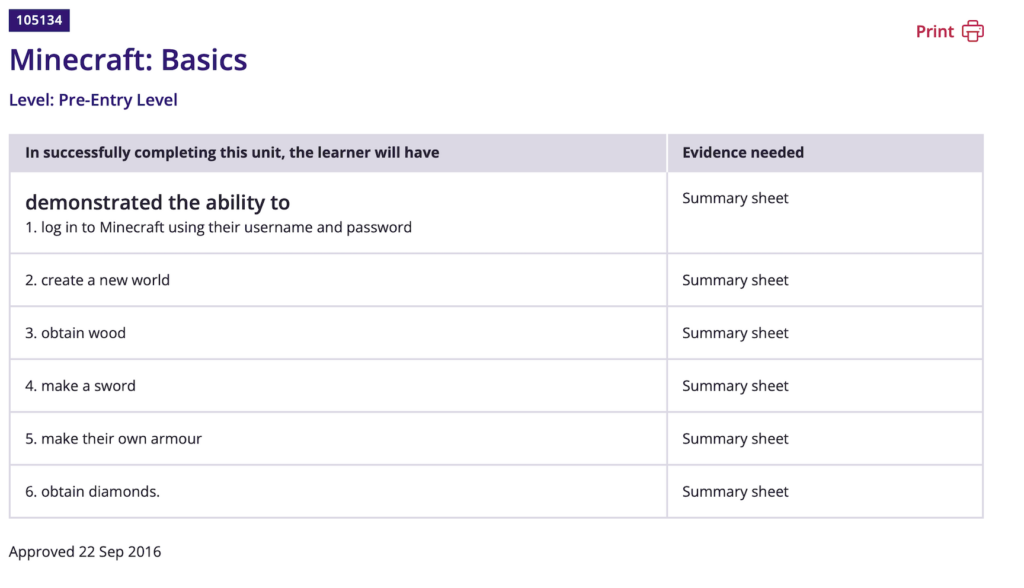Click Summary sheet beside obtain diamonds
The width and height of the screenshot is (1024, 588).
735,492
